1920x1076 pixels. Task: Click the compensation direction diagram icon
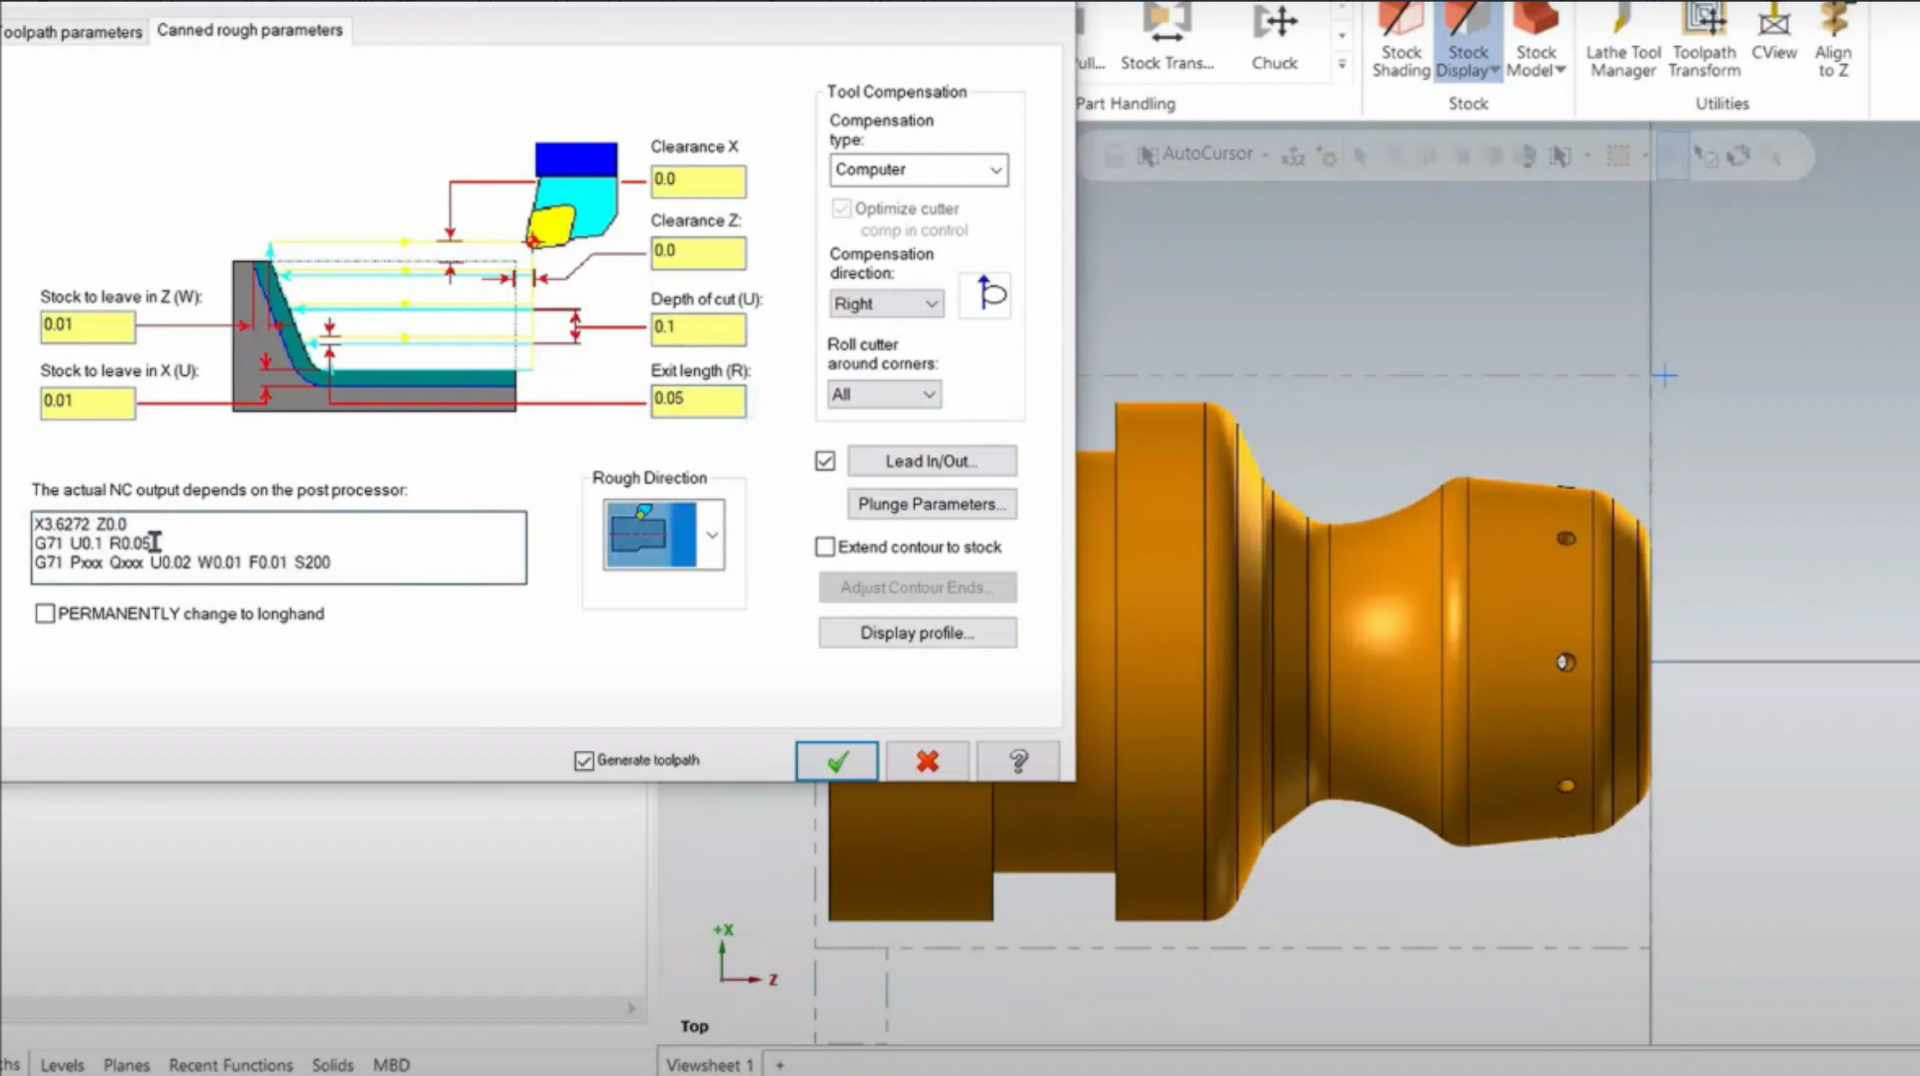tap(986, 295)
